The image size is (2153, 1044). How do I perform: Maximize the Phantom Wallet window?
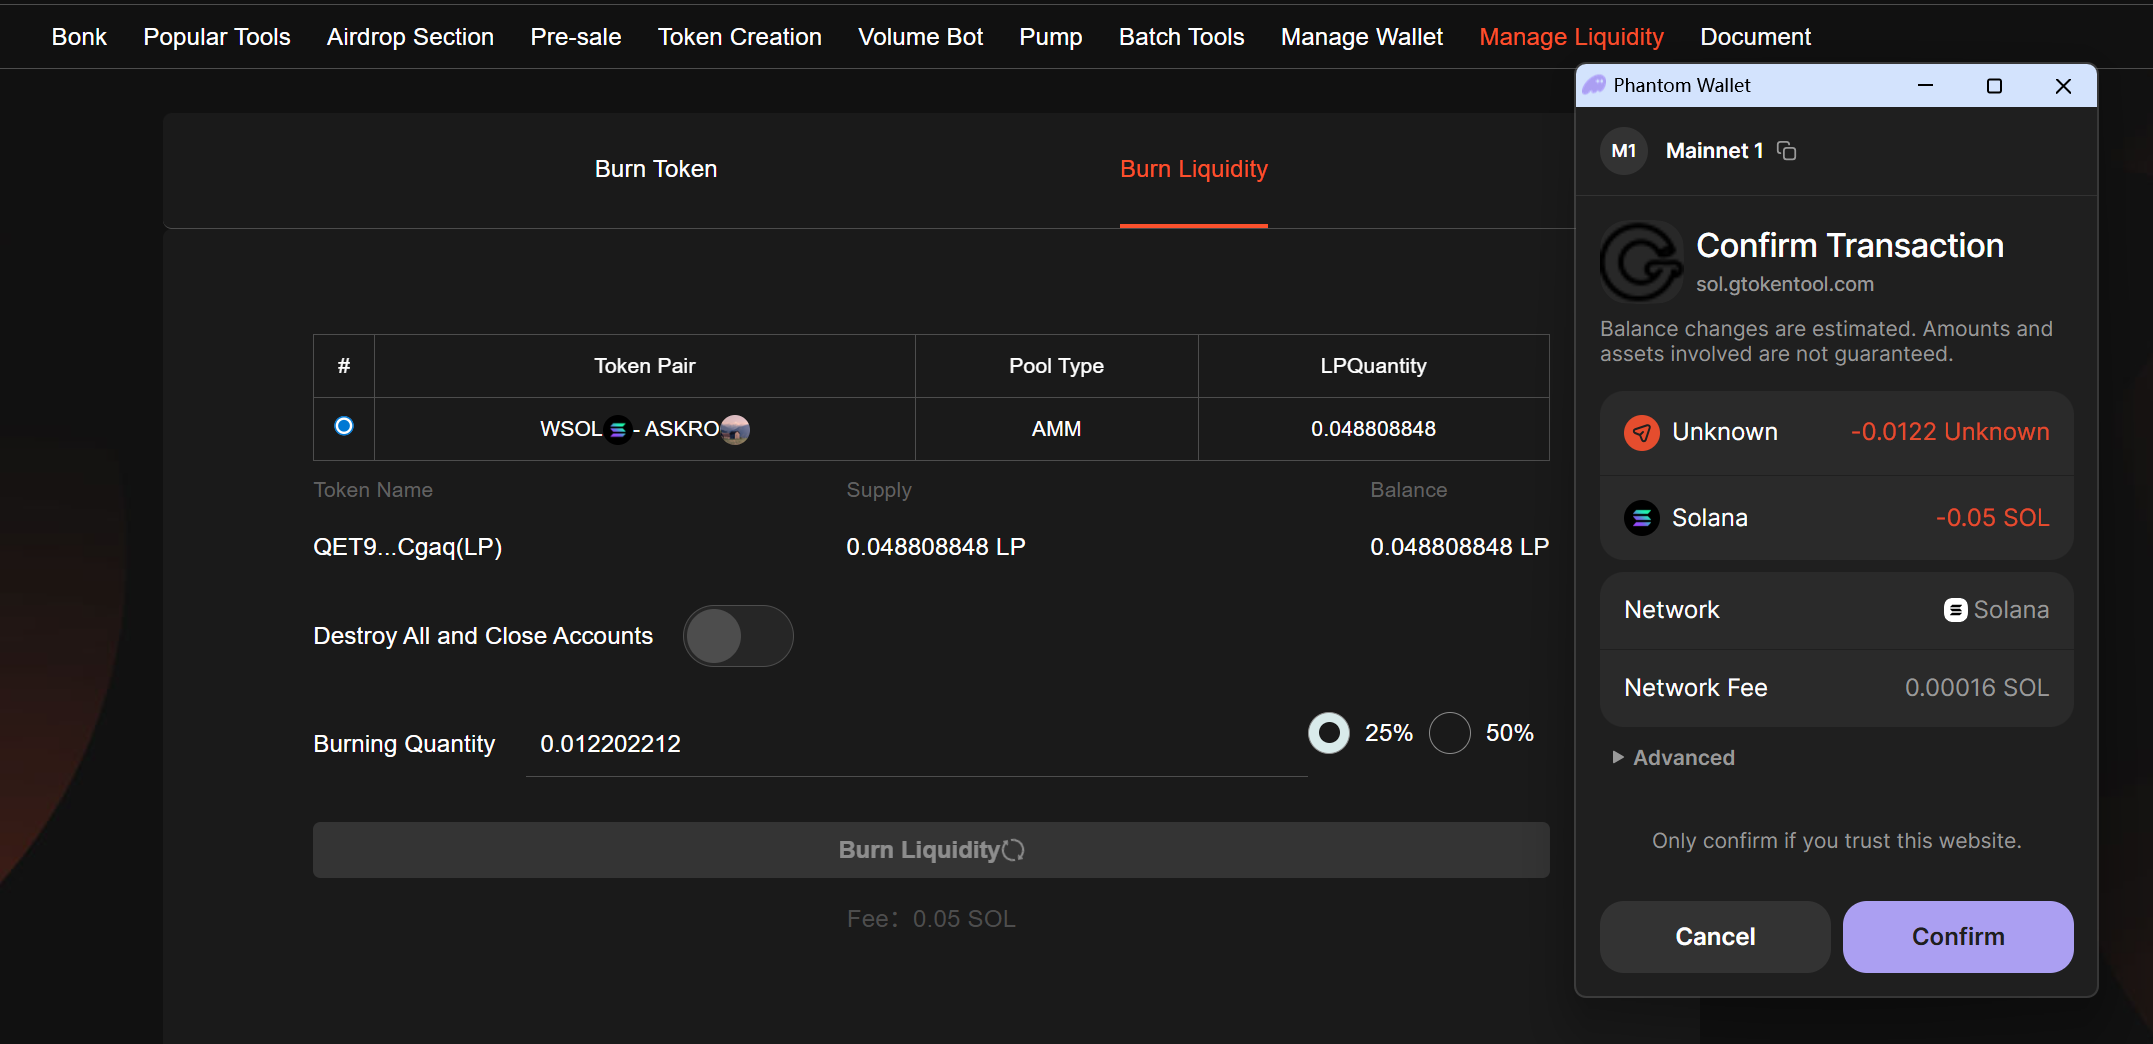point(1994,86)
